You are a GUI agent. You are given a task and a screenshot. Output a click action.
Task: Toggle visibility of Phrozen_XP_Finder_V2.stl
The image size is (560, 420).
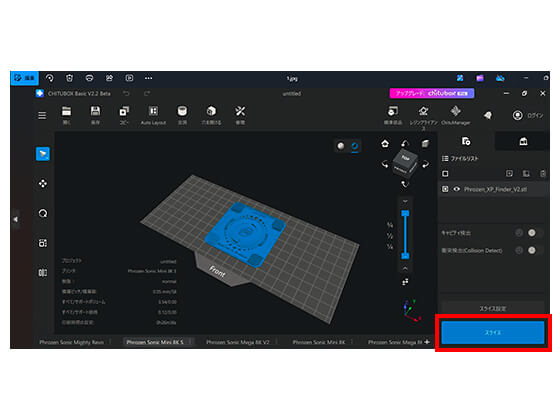point(457,189)
